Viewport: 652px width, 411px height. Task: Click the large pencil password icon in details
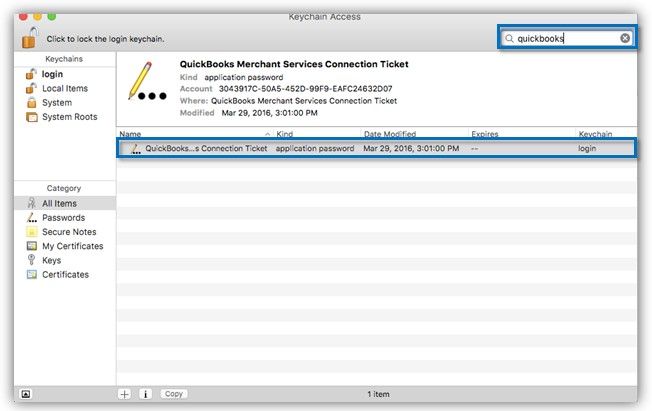click(147, 81)
